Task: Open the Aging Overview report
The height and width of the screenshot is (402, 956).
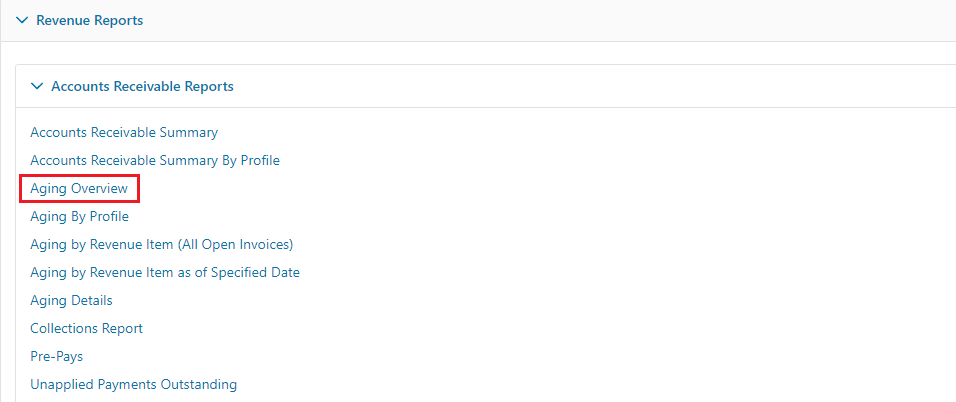Action: (79, 188)
